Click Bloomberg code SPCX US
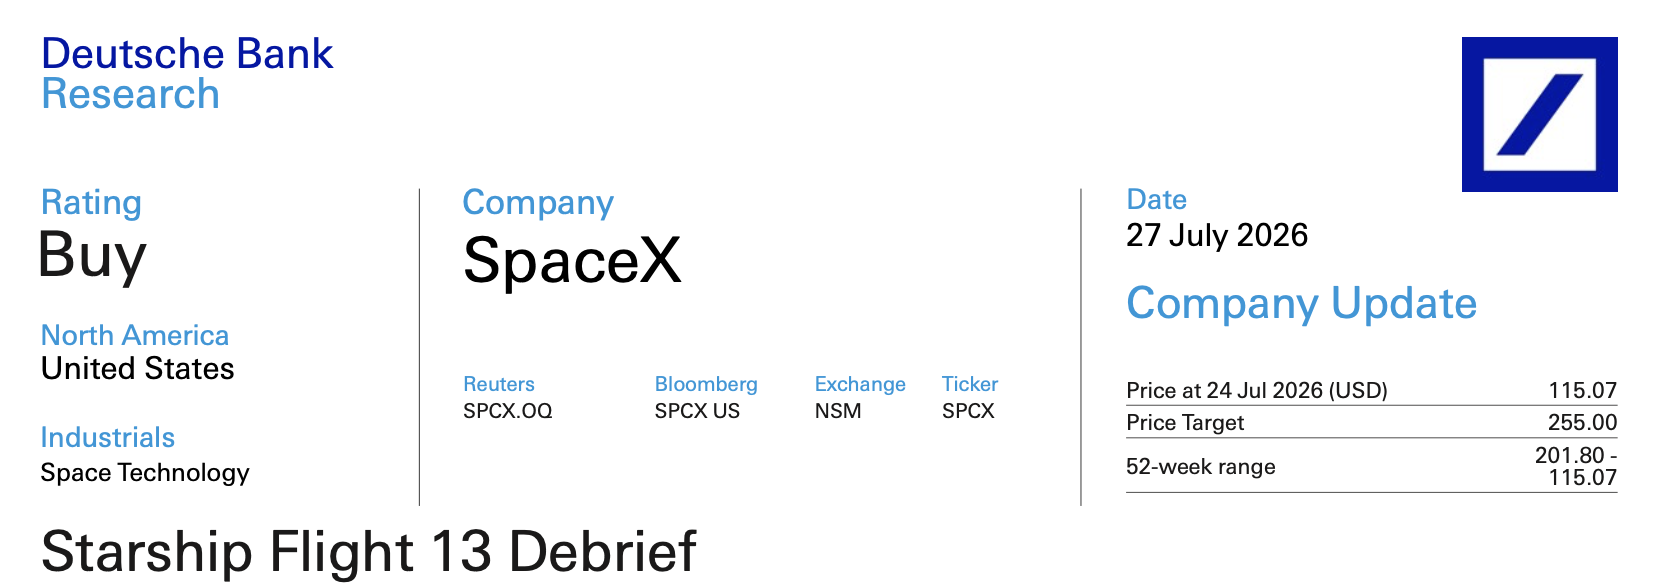The height and width of the screenshot is (586, 1666). tap(697, 411)
